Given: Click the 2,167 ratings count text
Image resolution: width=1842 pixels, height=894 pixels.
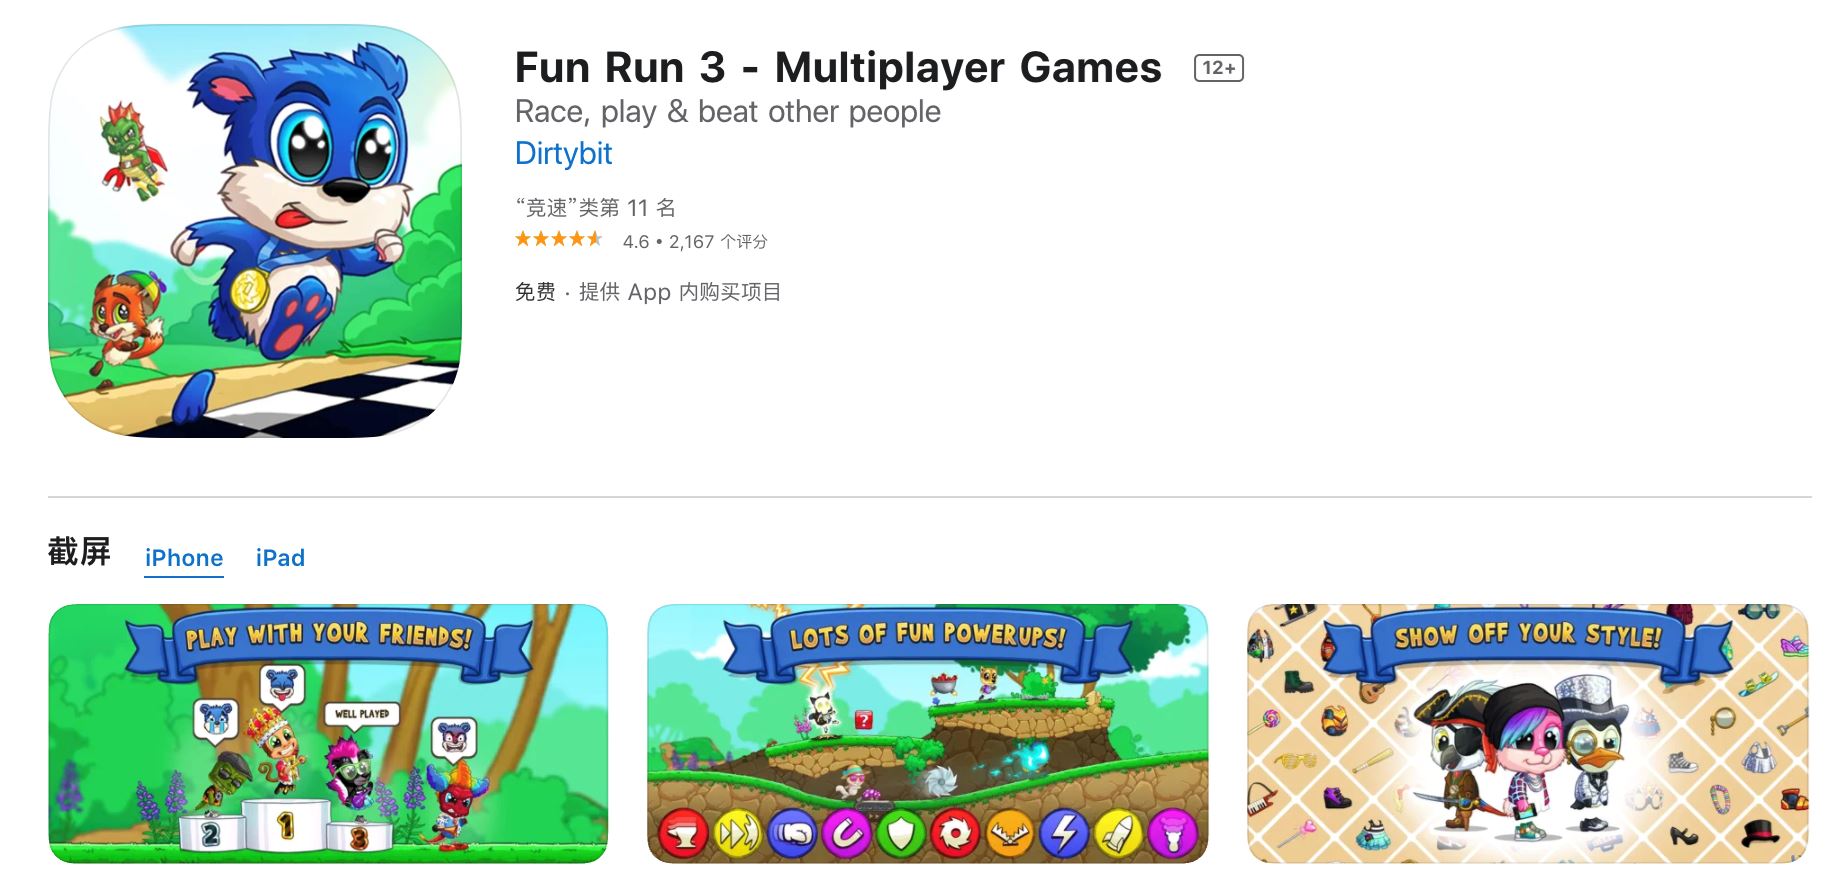Looking at the screenshot, I should (x=718, y=242).
